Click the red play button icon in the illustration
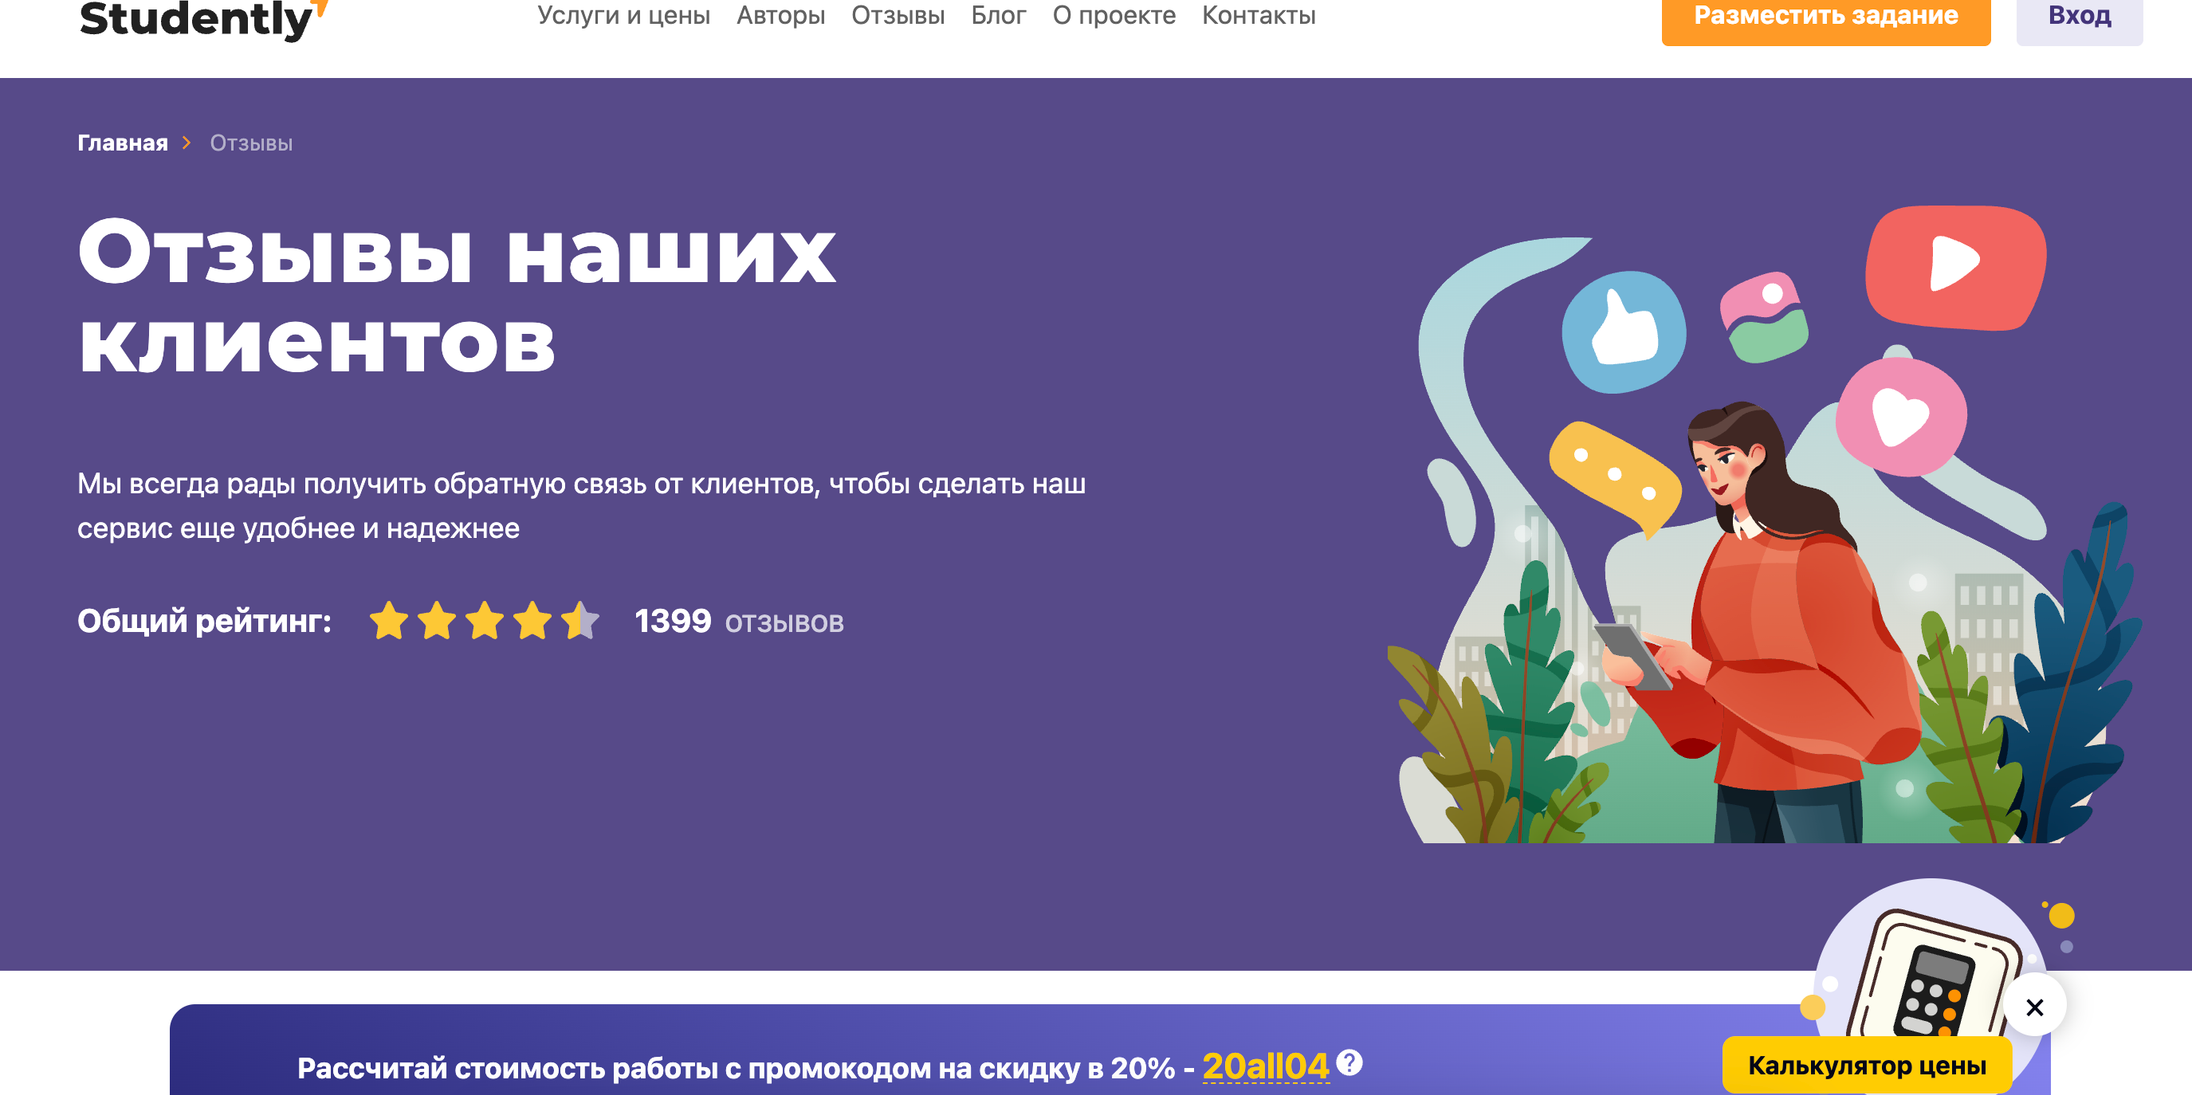This screenshot has height=1095, width=2192. click(1956, 267)
